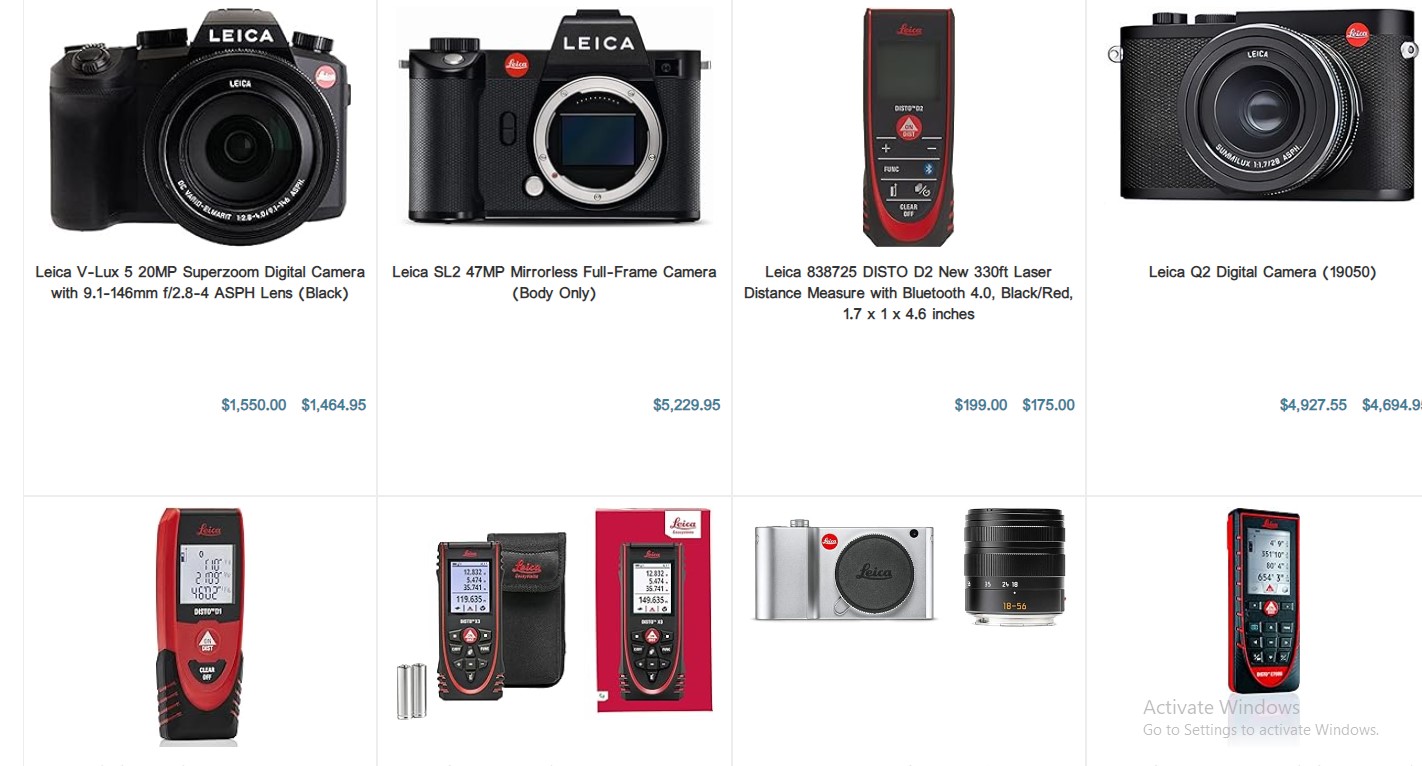Open the Leica 838725 DISTO D2 product title
The height and width of the screenshot is (766, 1422).
click(x=908, y=293)
